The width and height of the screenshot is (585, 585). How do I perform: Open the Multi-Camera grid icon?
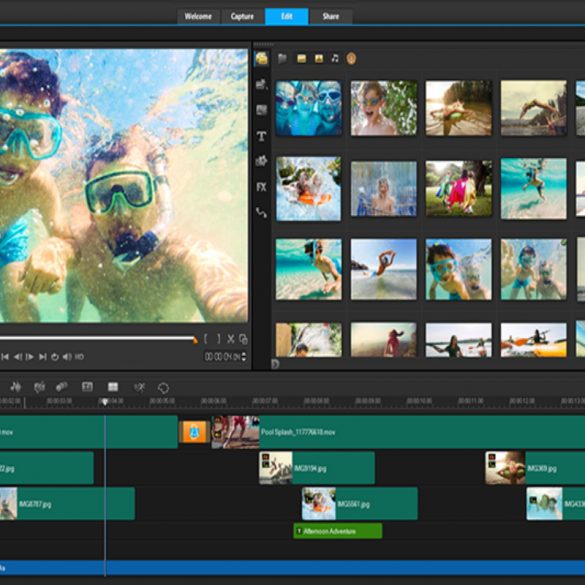(113, 387)
